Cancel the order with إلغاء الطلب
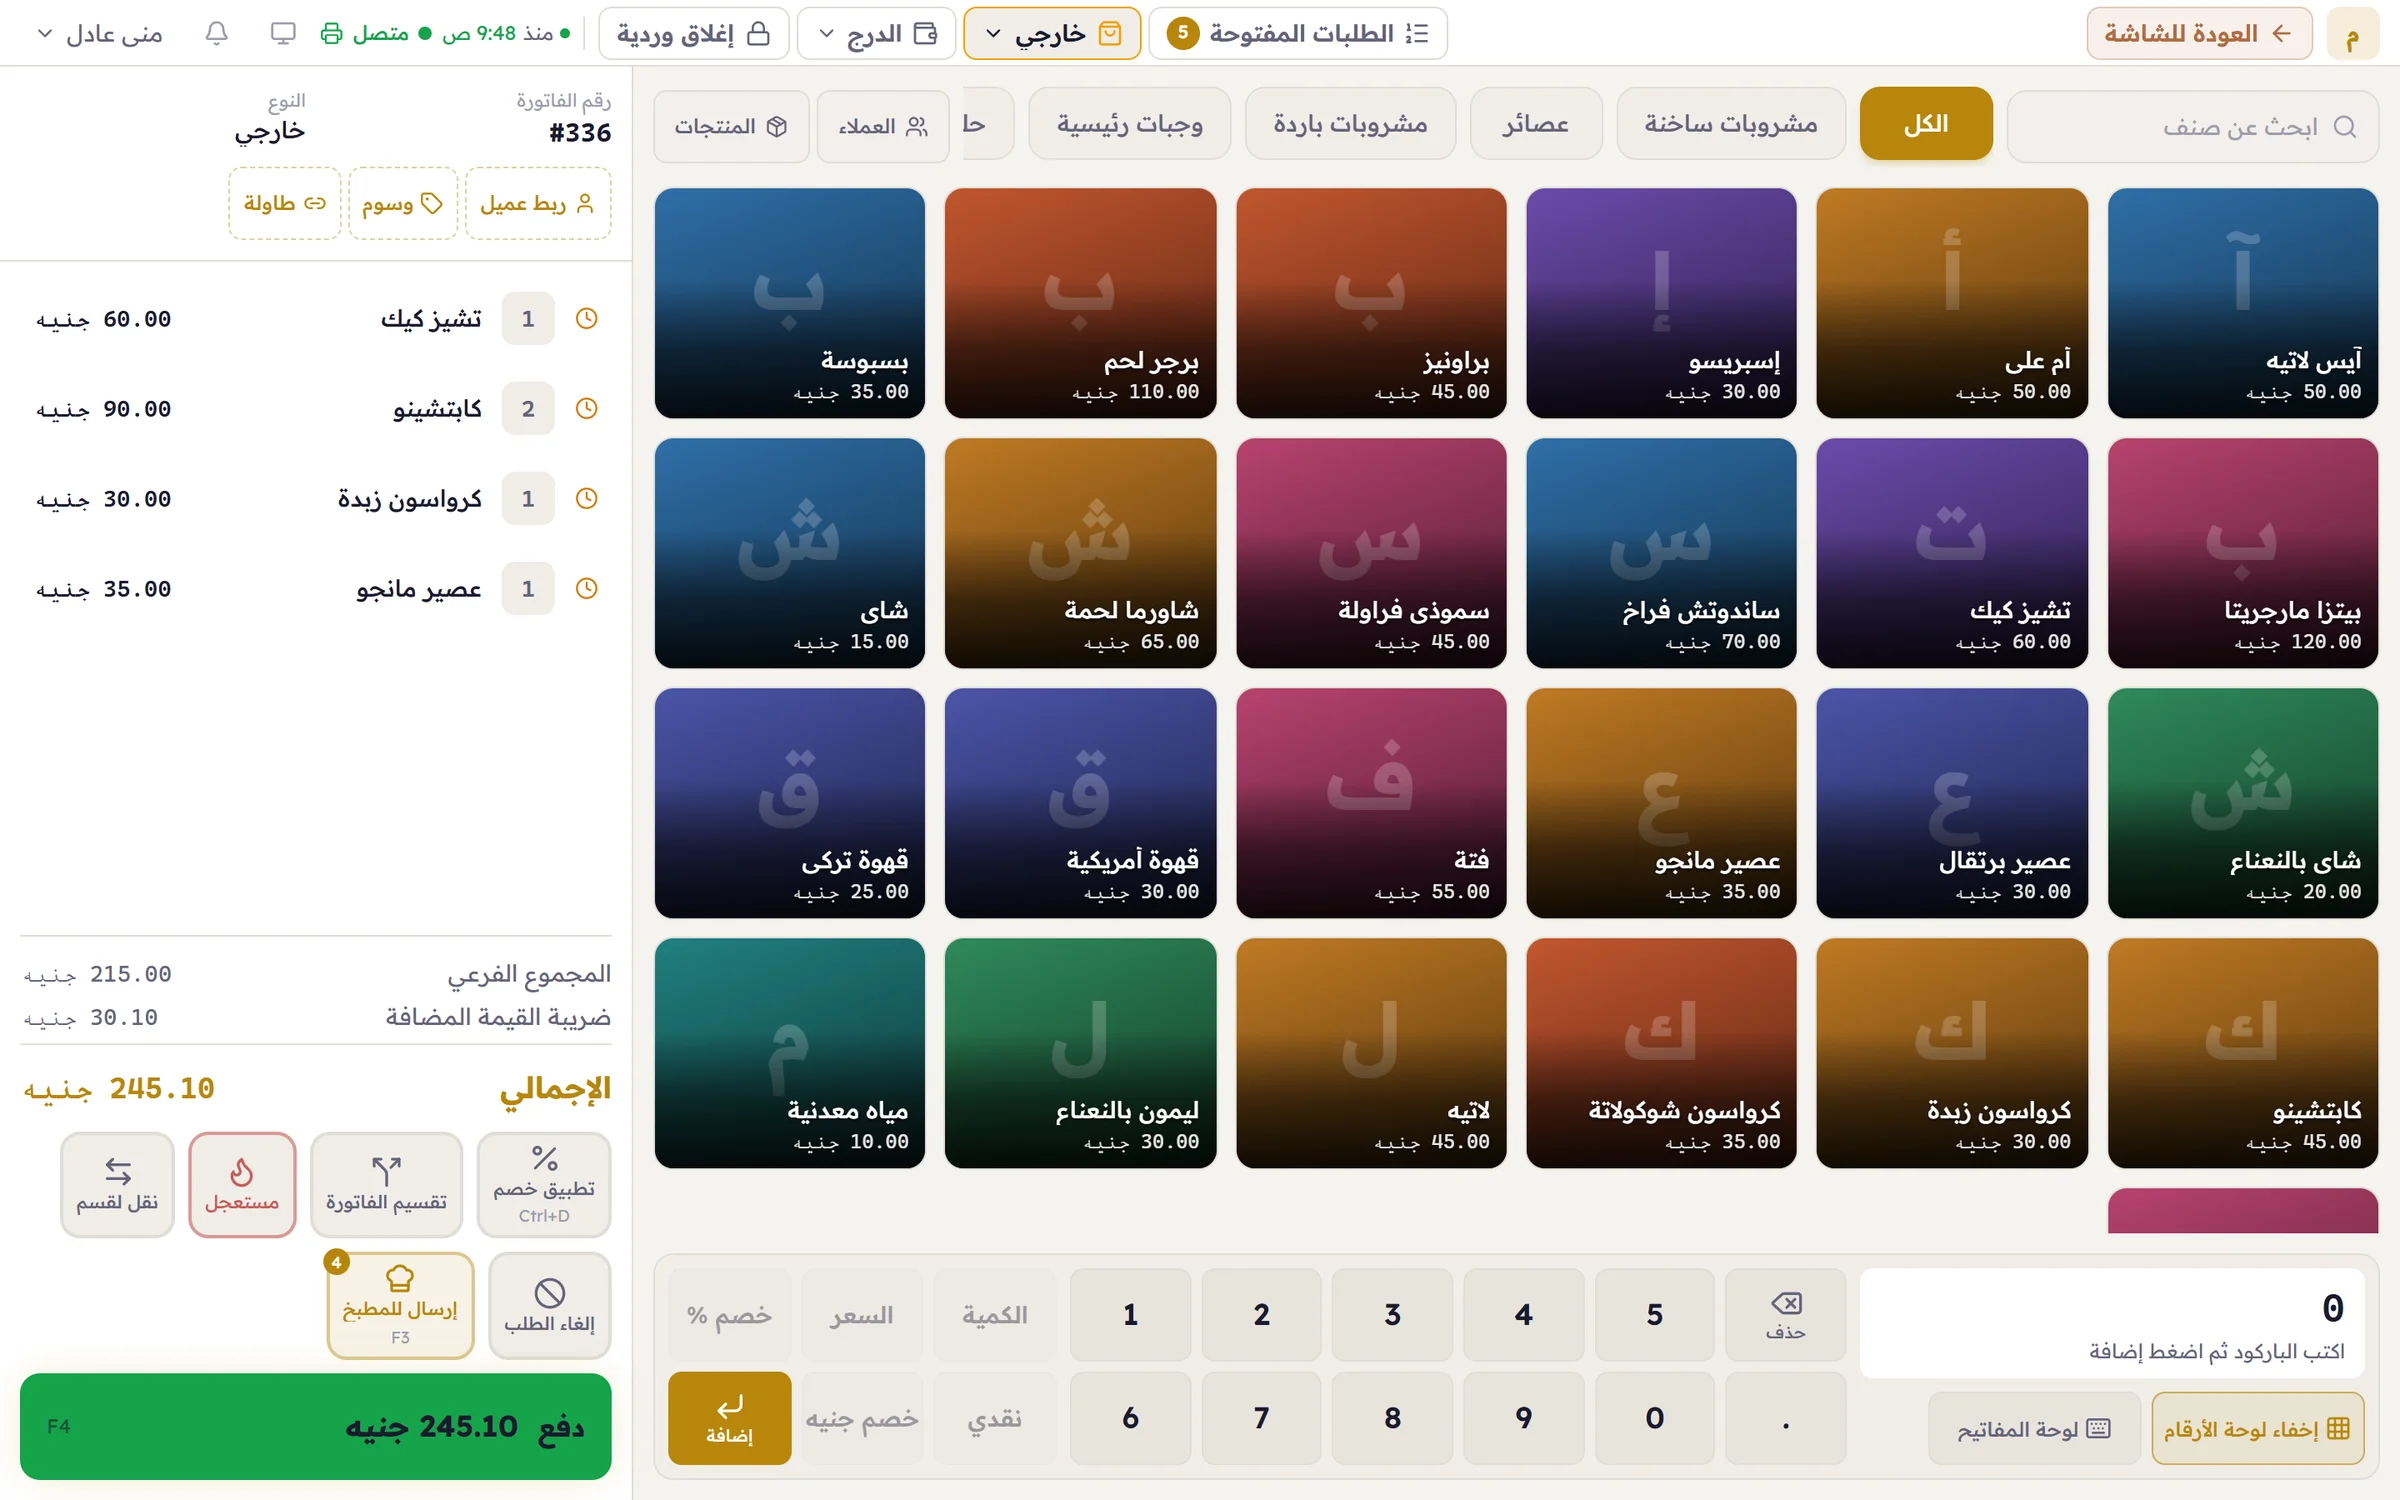This screenshot has height=1500, width=2400. pos(550,1306)
